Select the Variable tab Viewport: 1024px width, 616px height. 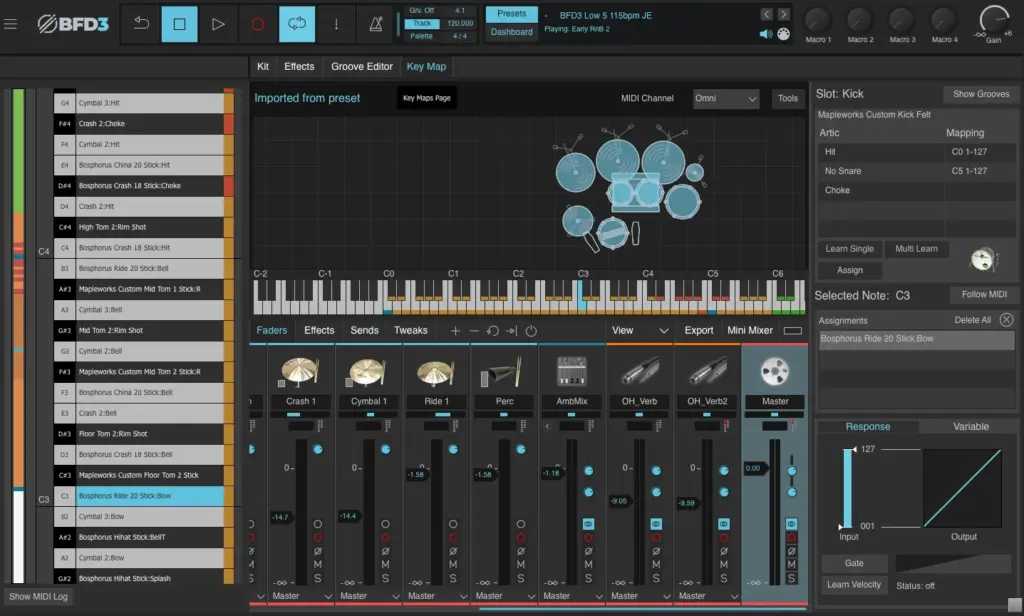(x=970, y=427)
